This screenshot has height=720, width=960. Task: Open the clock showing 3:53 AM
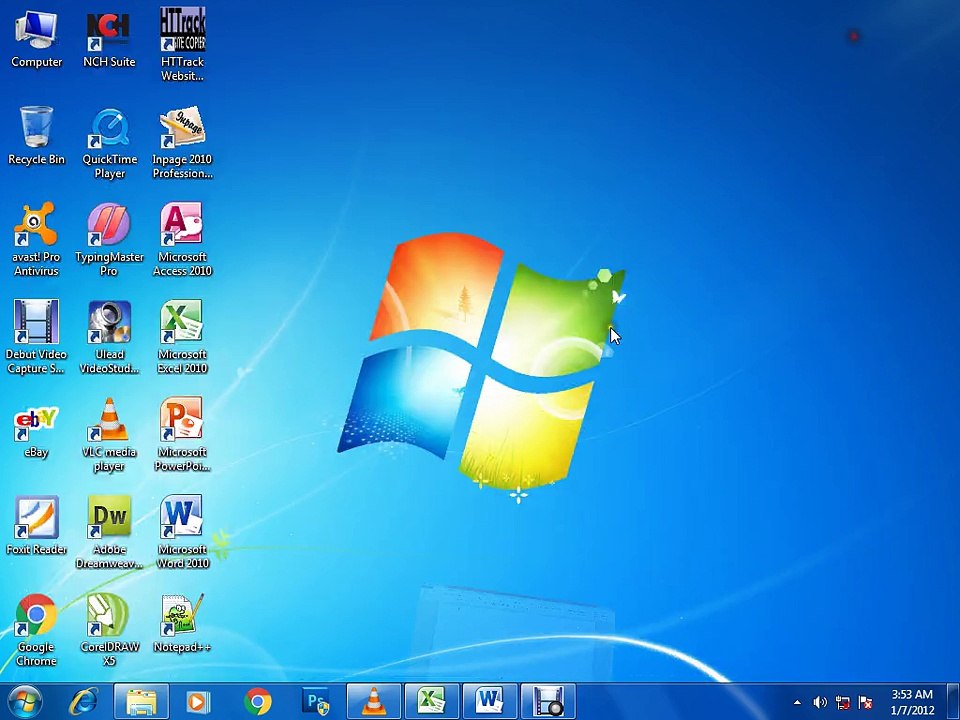coord(912,702)
